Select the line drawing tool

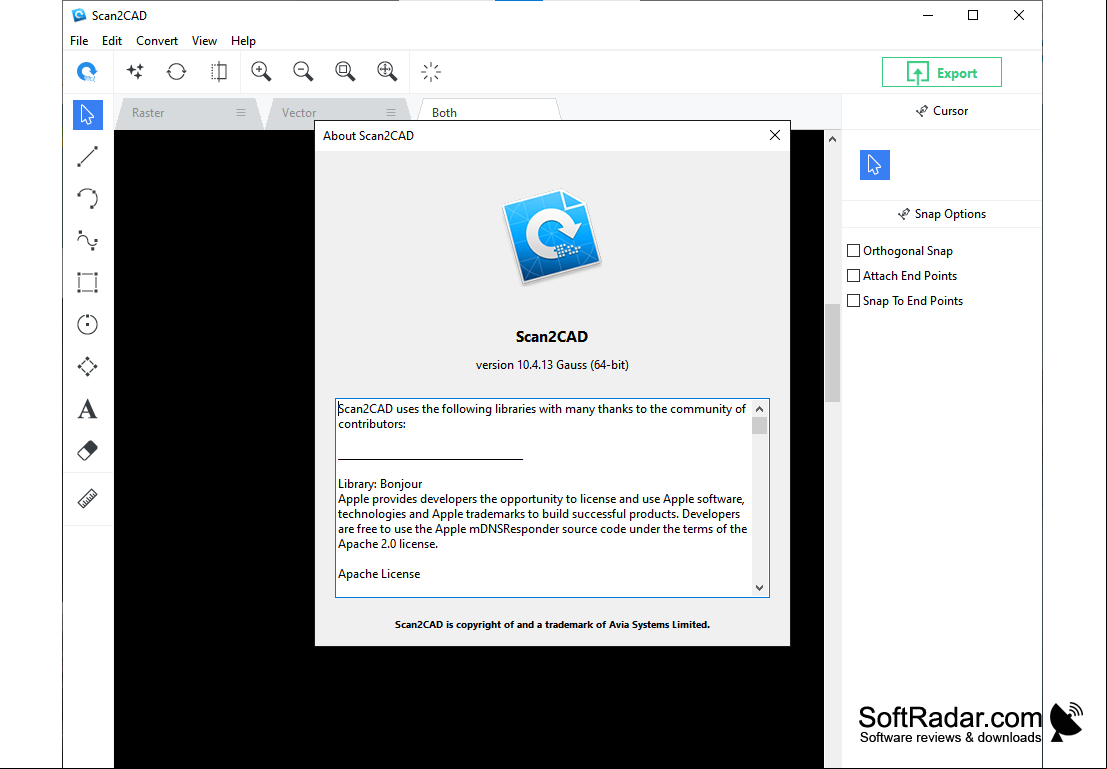pos(88,157)
